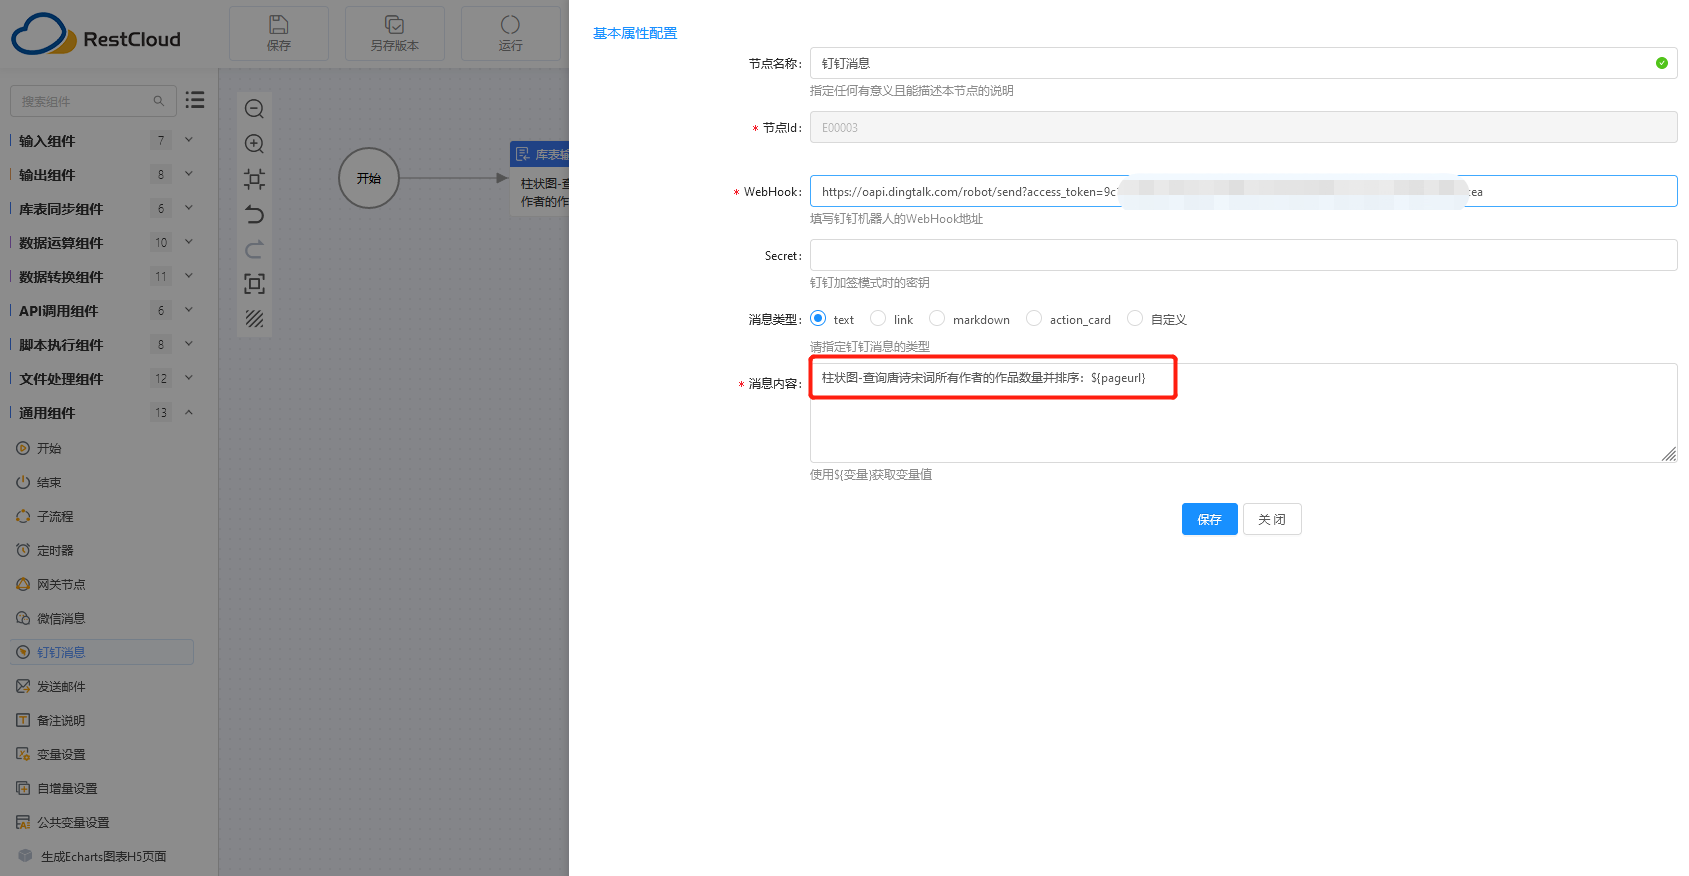Toggle the component list view icon

[195, 100]
